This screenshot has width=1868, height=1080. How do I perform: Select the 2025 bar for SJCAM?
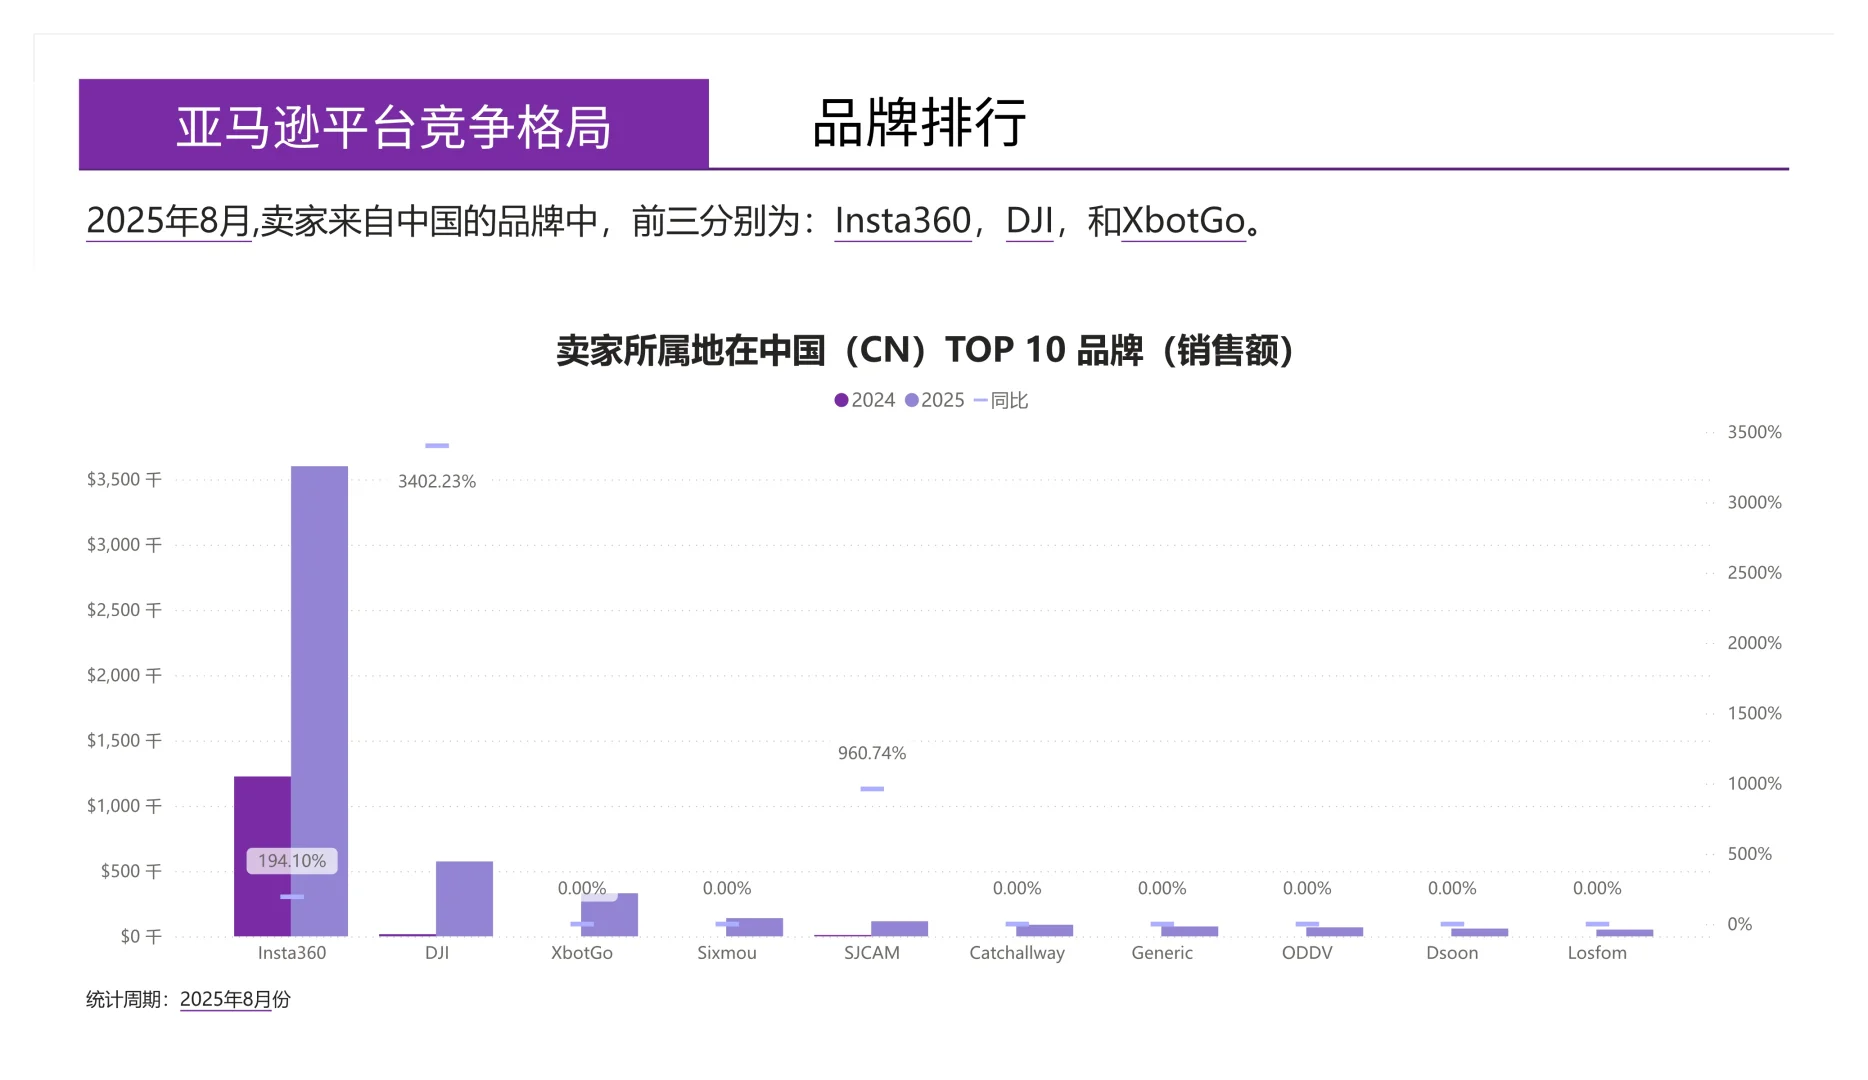(x=899, y=929)
